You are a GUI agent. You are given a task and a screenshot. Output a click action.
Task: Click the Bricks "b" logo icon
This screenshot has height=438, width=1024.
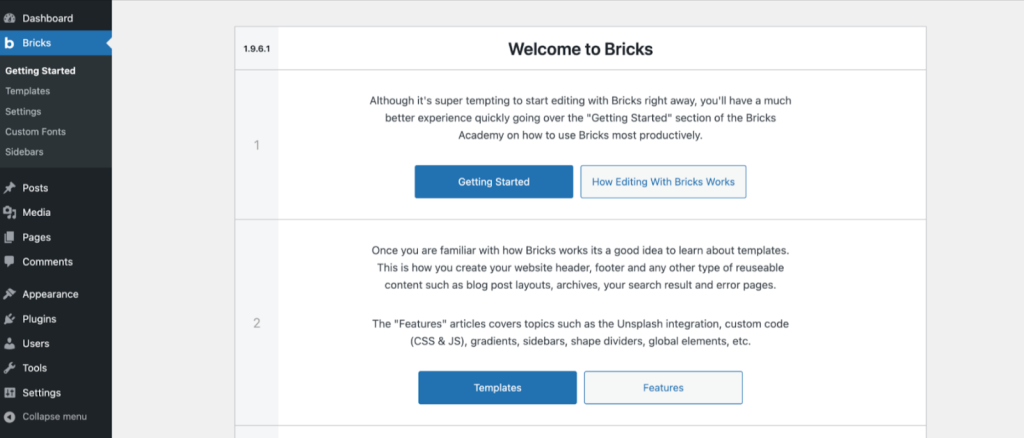coord(9,43)
